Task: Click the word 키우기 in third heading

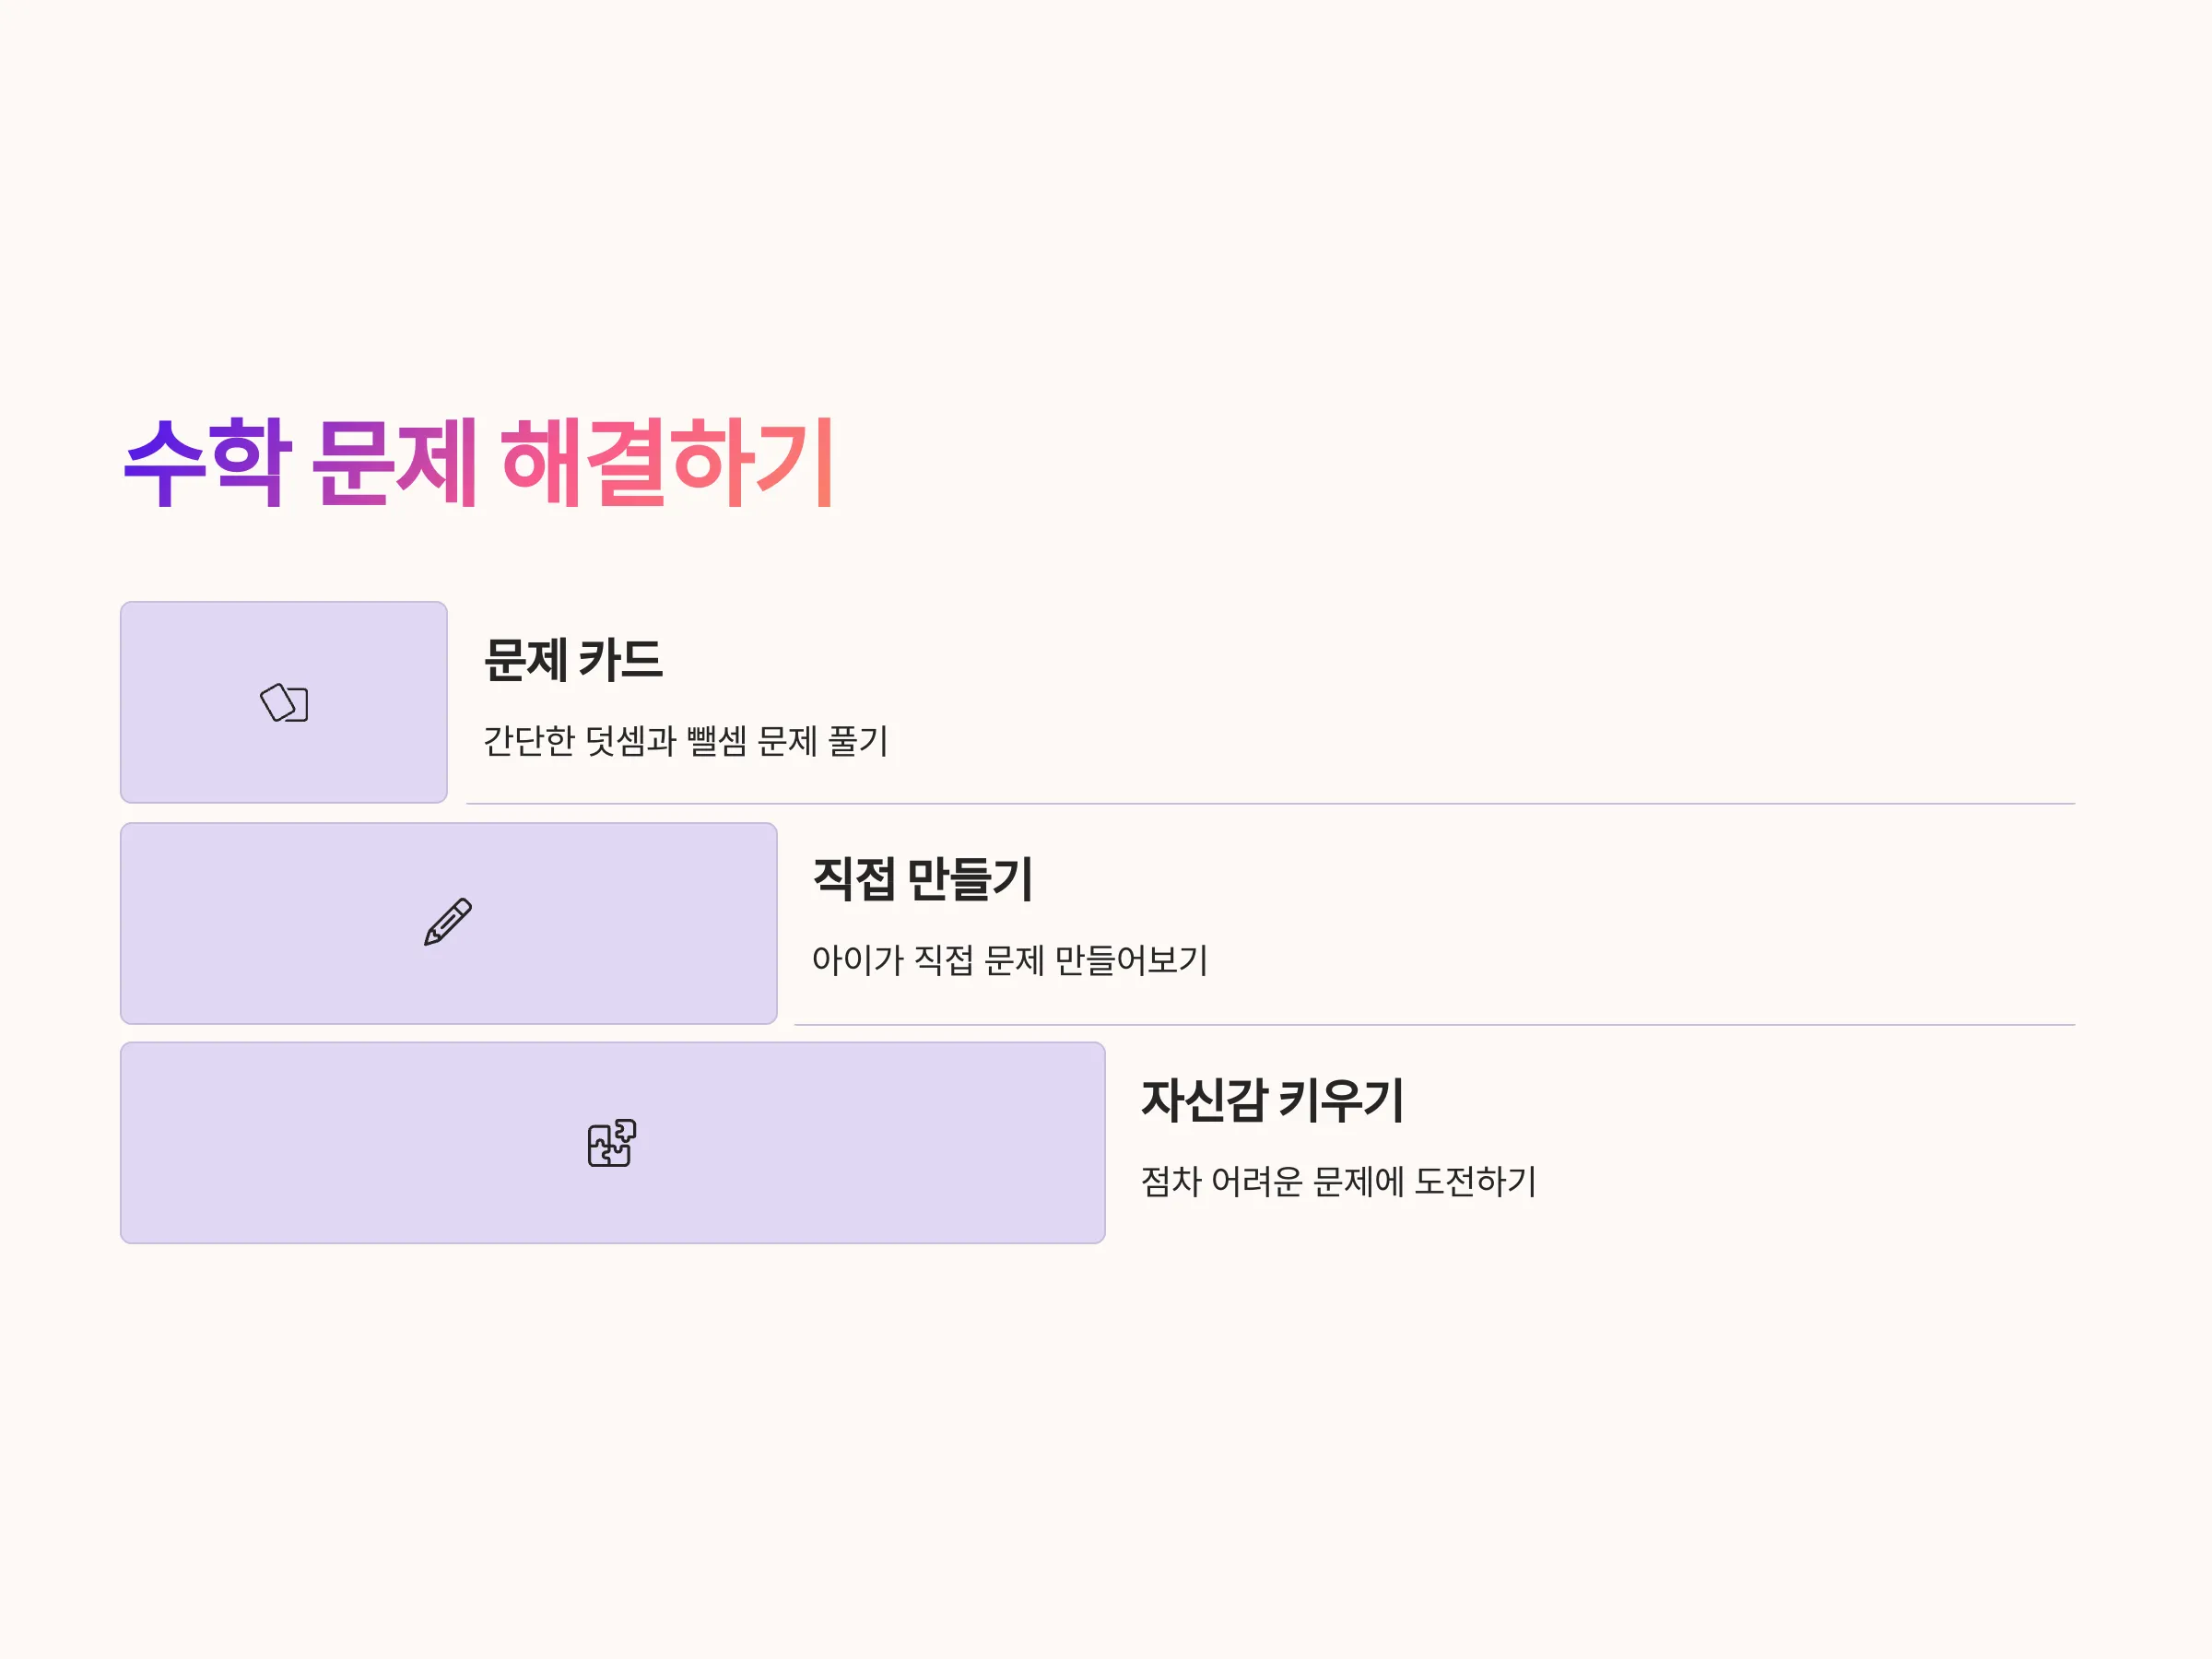Action: pyautogui.click(x=1342, y=1100)
